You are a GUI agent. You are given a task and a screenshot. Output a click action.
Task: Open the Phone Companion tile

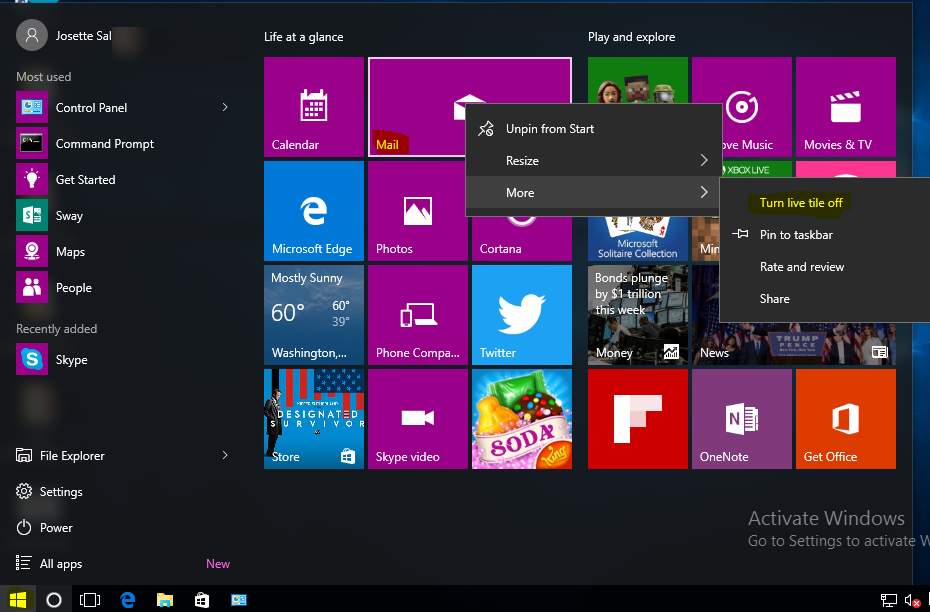click(x=418, y=315)
